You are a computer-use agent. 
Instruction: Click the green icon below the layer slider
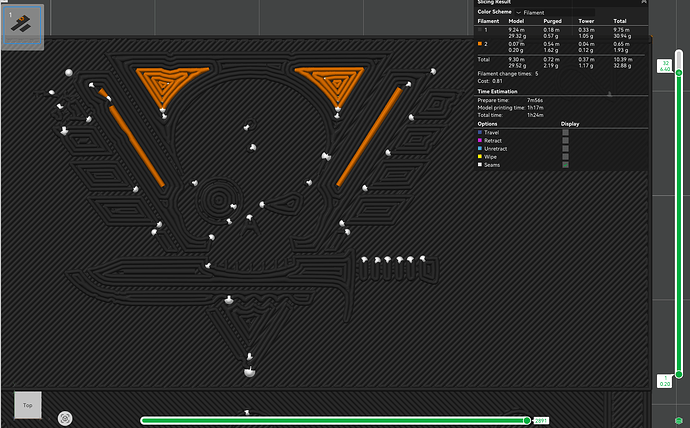click(x=679, y=421)
